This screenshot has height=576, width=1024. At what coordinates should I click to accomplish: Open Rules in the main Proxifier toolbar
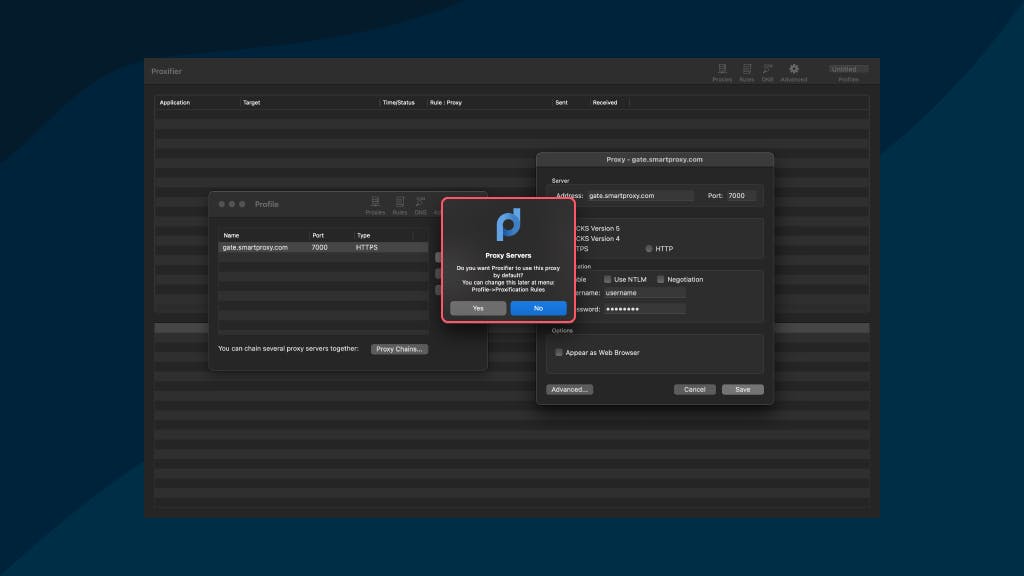(746, 72)
